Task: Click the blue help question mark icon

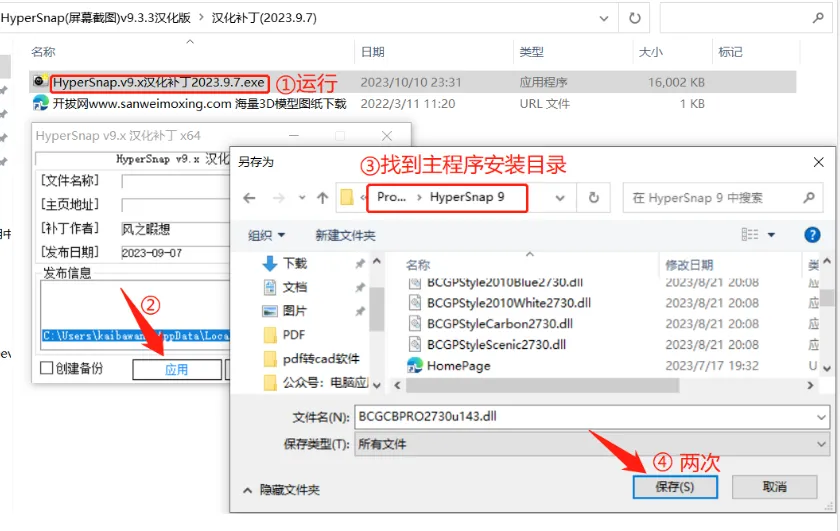Action: [x=812, y=235]
